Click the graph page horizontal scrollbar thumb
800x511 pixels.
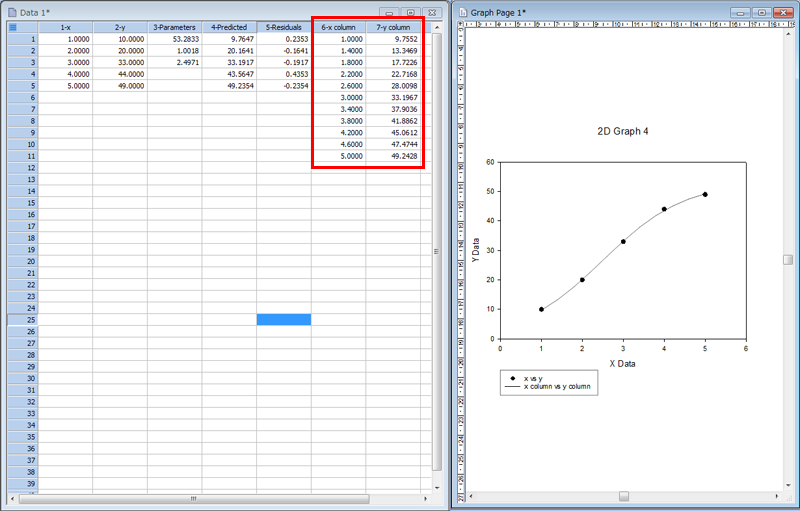623,496
